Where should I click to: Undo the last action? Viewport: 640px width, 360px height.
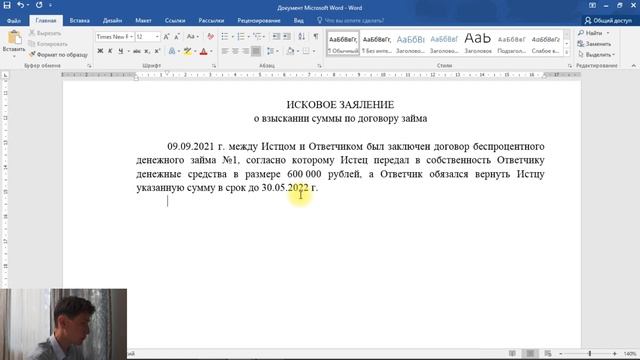click(x=20, y=5)
